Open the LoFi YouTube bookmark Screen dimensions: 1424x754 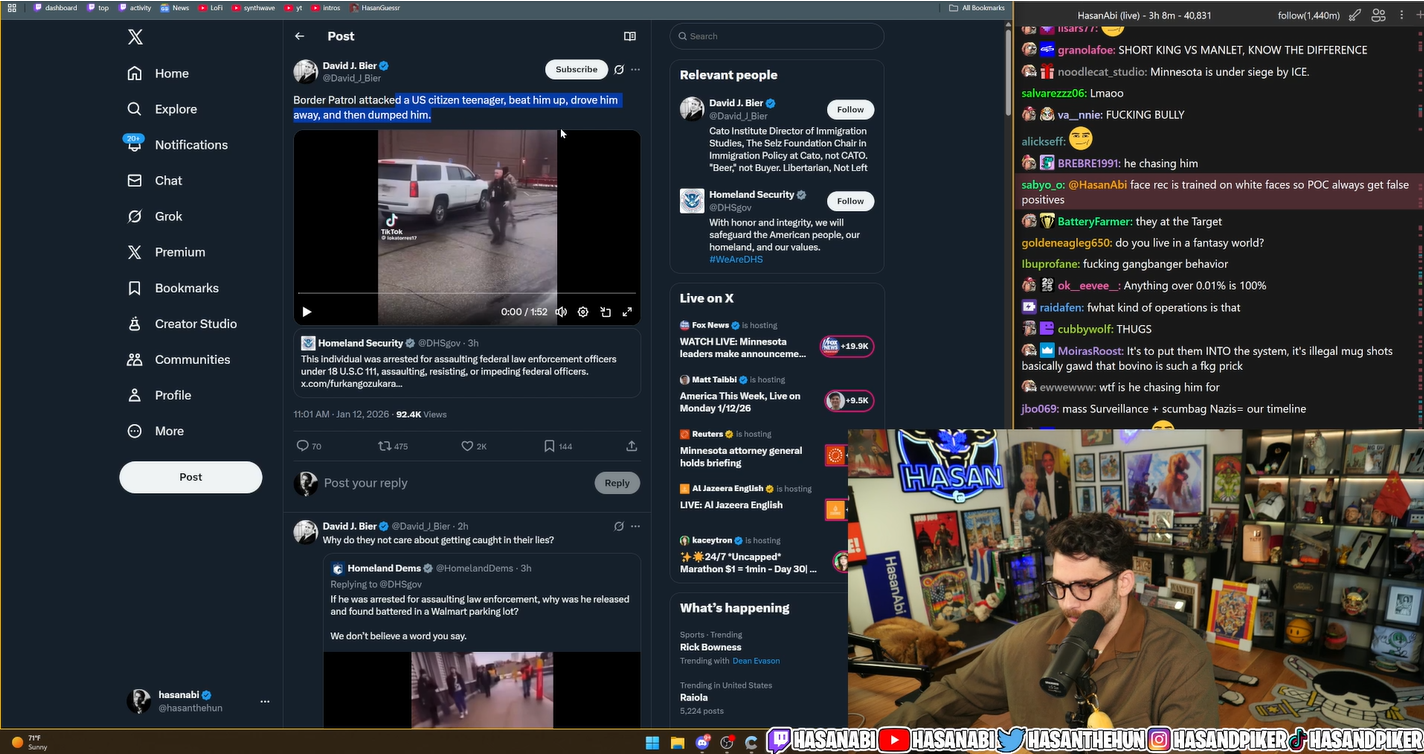(211, 7)
